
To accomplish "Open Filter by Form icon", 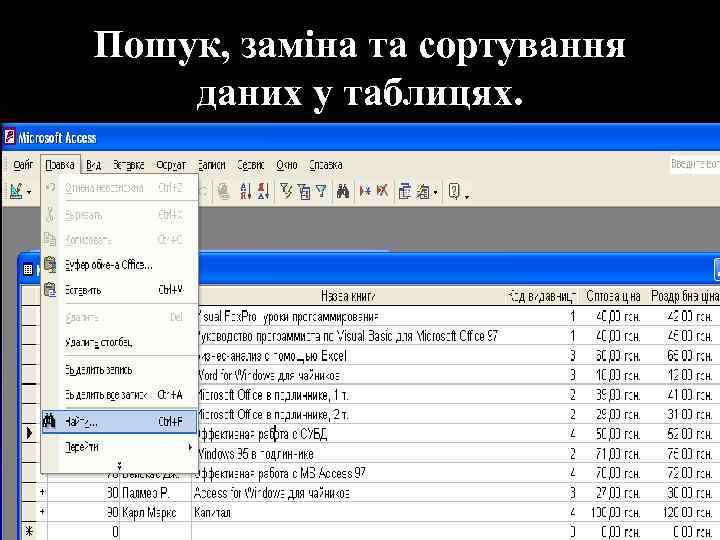I will (304, 191).
